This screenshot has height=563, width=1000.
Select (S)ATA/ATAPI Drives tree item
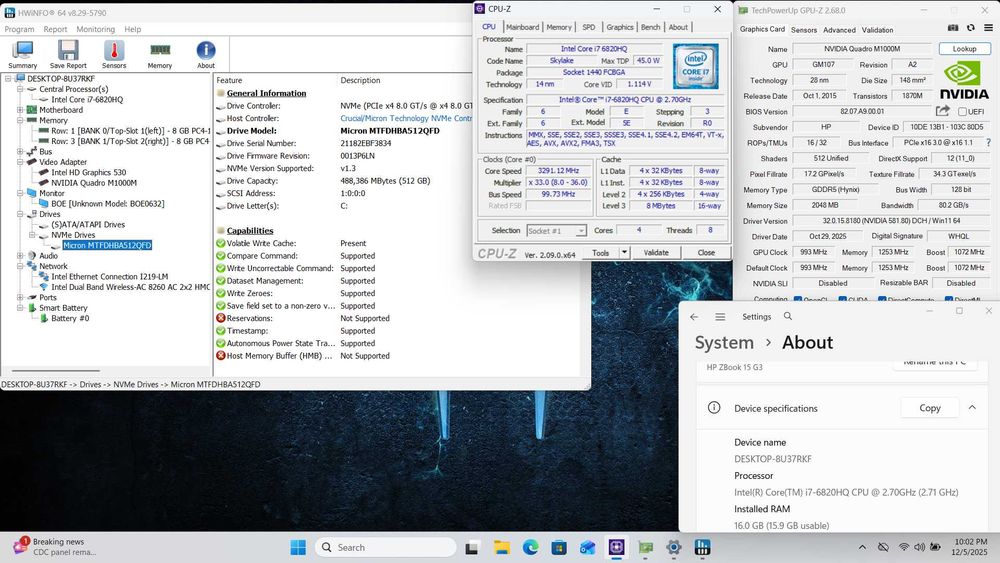88,224
